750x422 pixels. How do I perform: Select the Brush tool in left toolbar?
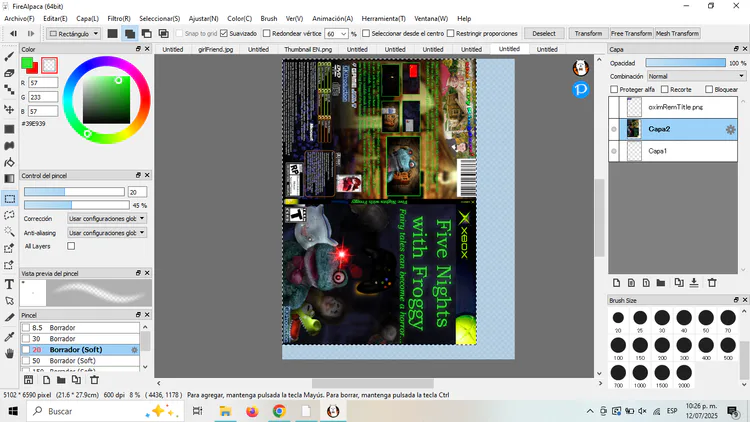click(x=9, y=56)
